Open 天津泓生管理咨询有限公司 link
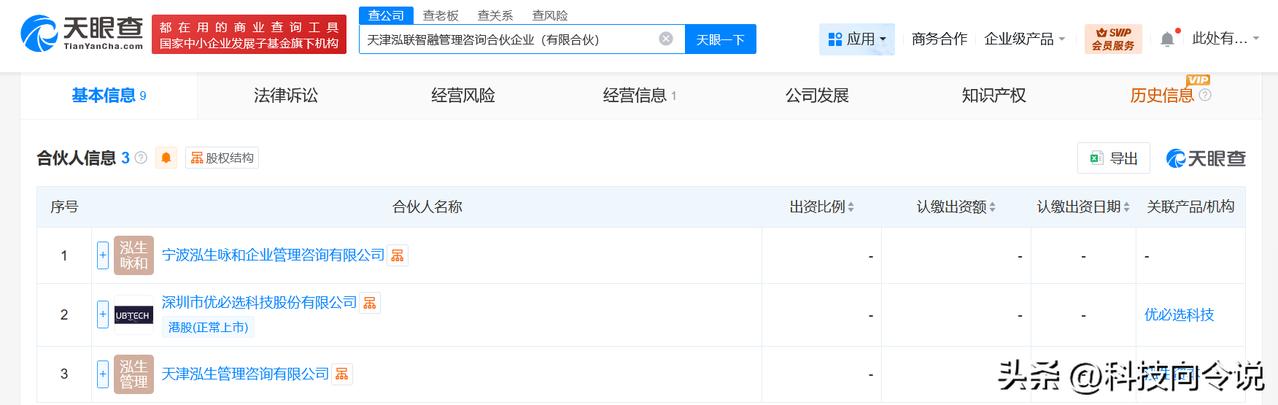Viewport: 1278px width, 405px height. [x=245, y=374]
